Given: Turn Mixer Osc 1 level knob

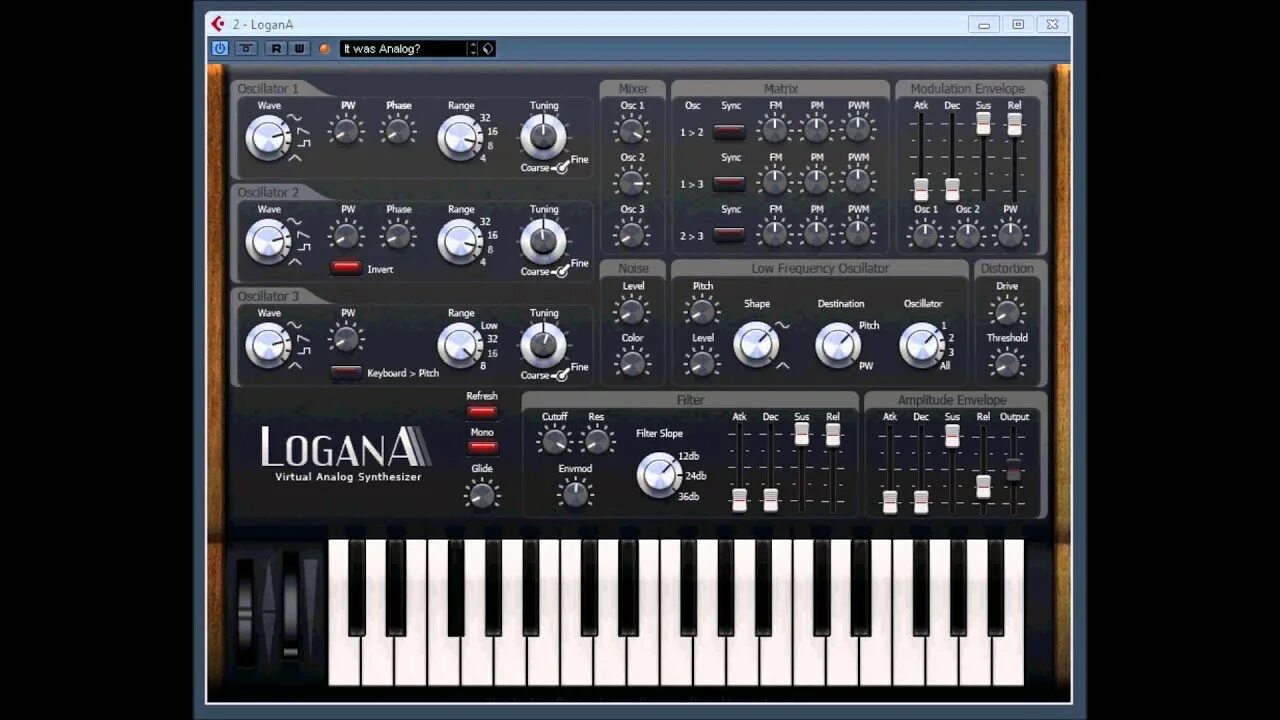Looking at the screenshot, I should (x=632, y=130).
